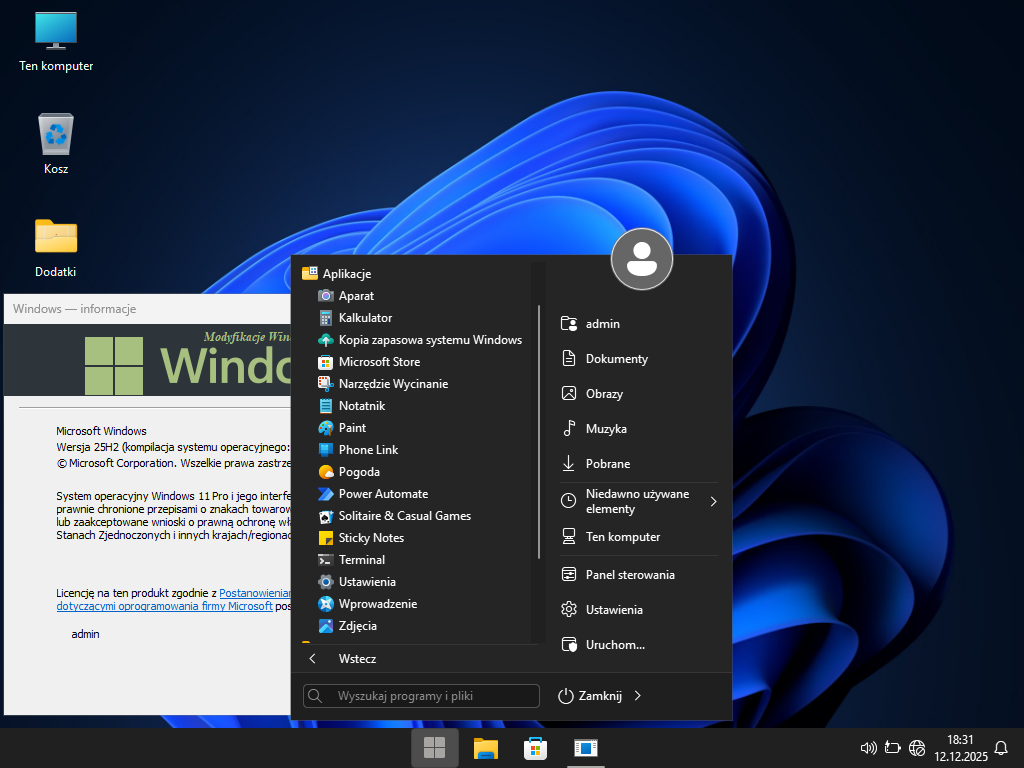Follow the Postanowieniami license link
The height and width of the screenshot is (768, 1024).
coord(254,594)
